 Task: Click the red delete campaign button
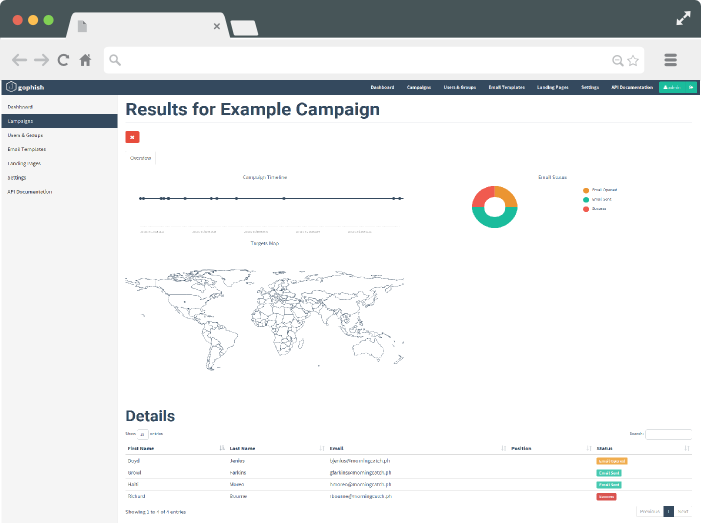[132, 137]
